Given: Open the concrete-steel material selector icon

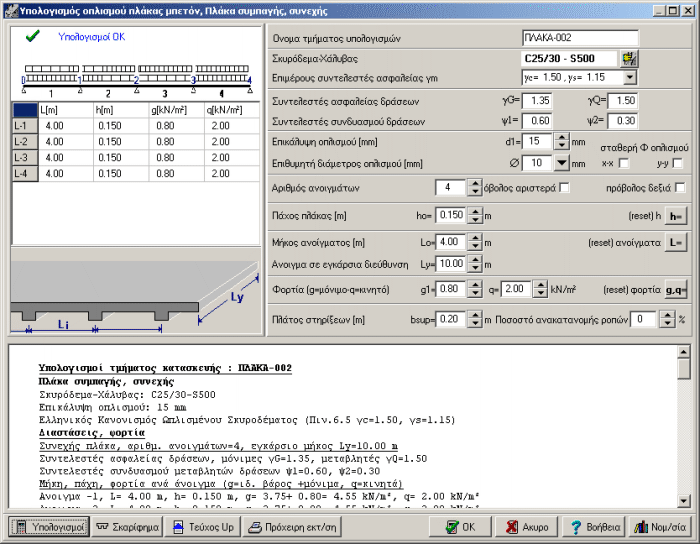Looking at the screenshot, I should [x=629, y=58].
